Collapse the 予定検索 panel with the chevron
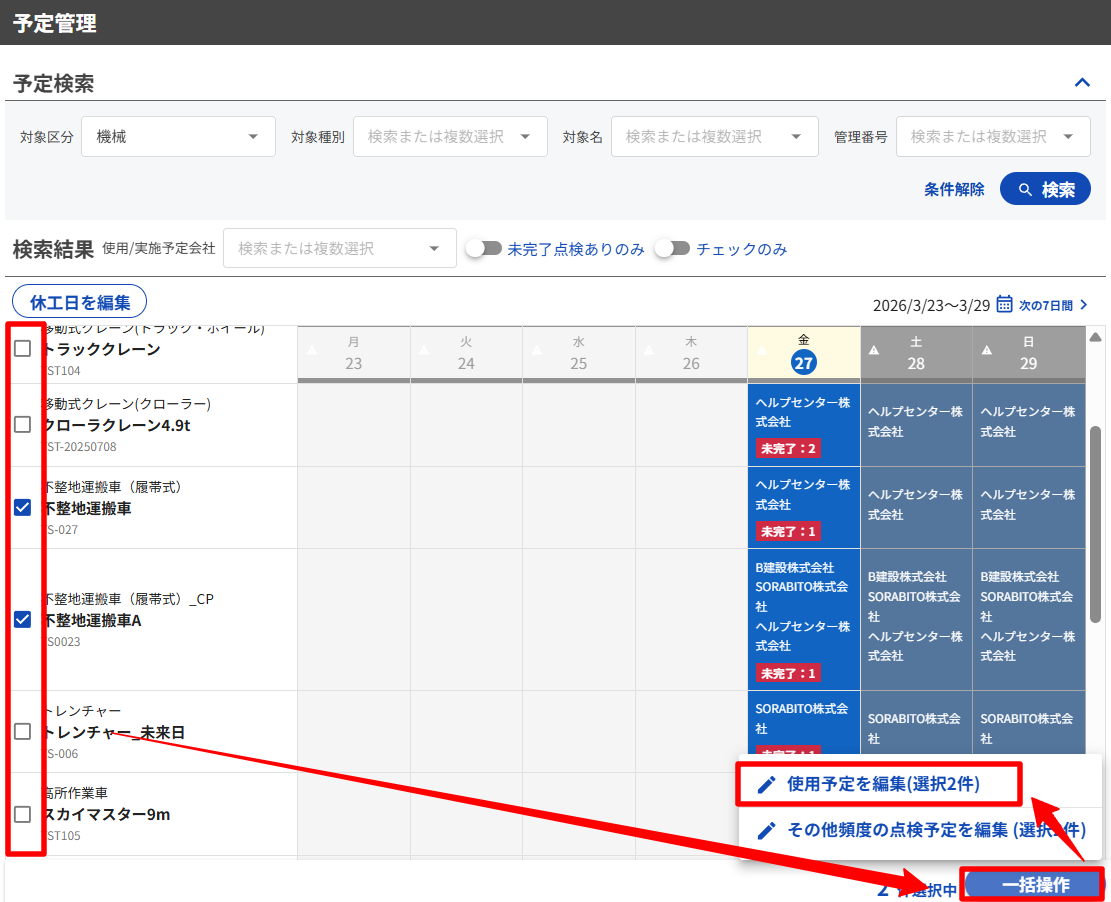 pos(1082,83)
